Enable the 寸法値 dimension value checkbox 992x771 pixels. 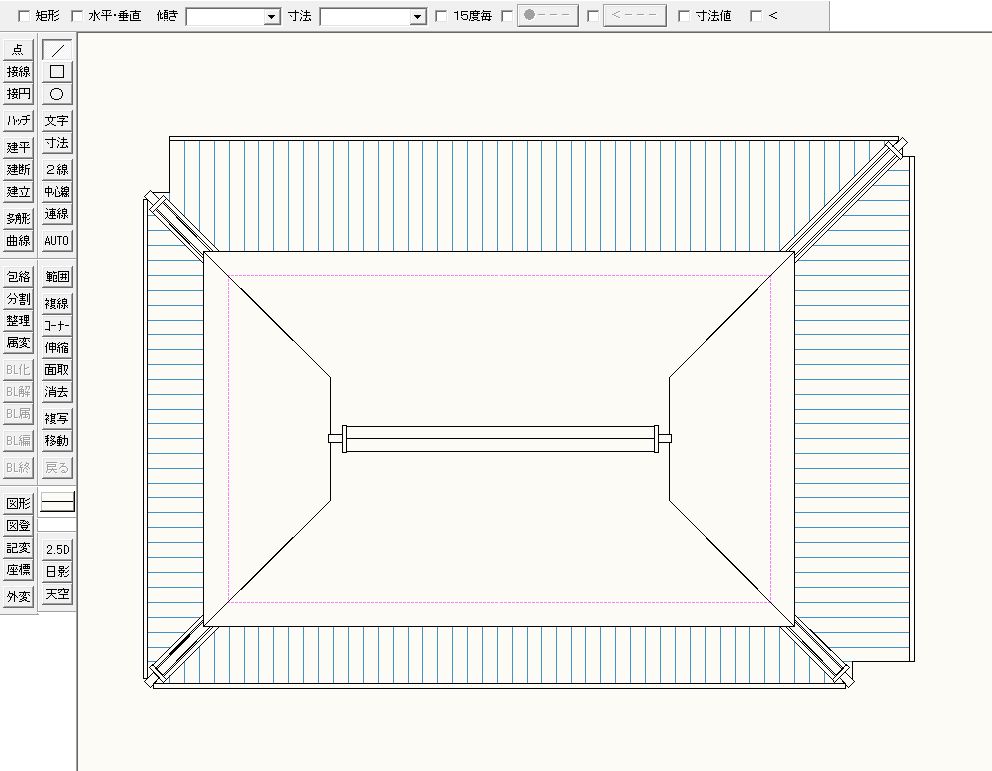tap(684, 16)
